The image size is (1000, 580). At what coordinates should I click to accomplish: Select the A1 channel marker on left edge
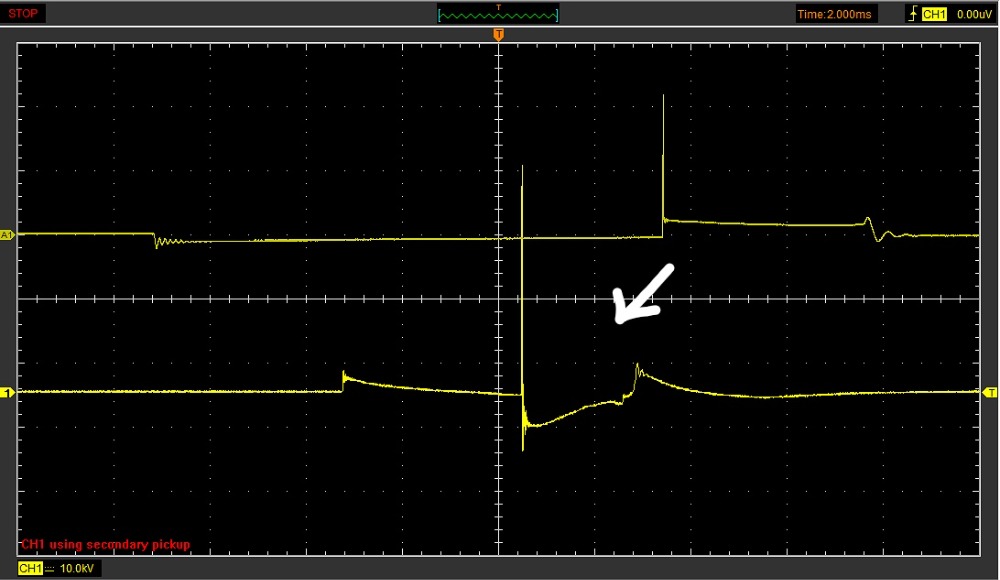click(x=6, y=234)
